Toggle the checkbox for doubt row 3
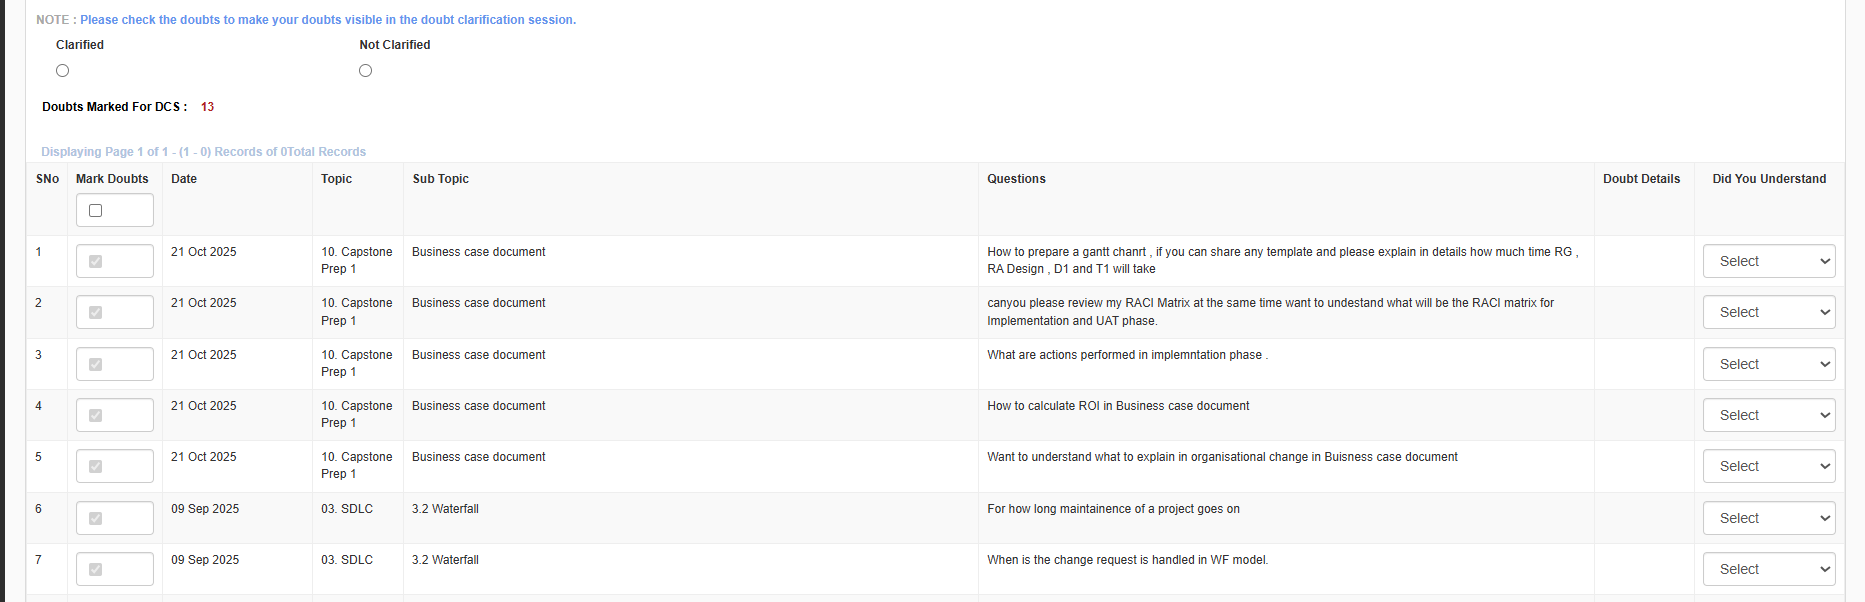This screenshot has height=602, width=1865. click(96, 365)
